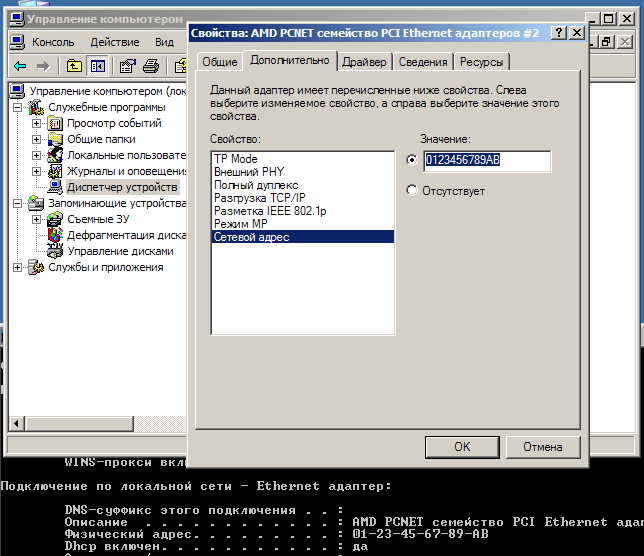Click the Services and Applications icon
The image size is (644, 556).
[x=36, y=267]
